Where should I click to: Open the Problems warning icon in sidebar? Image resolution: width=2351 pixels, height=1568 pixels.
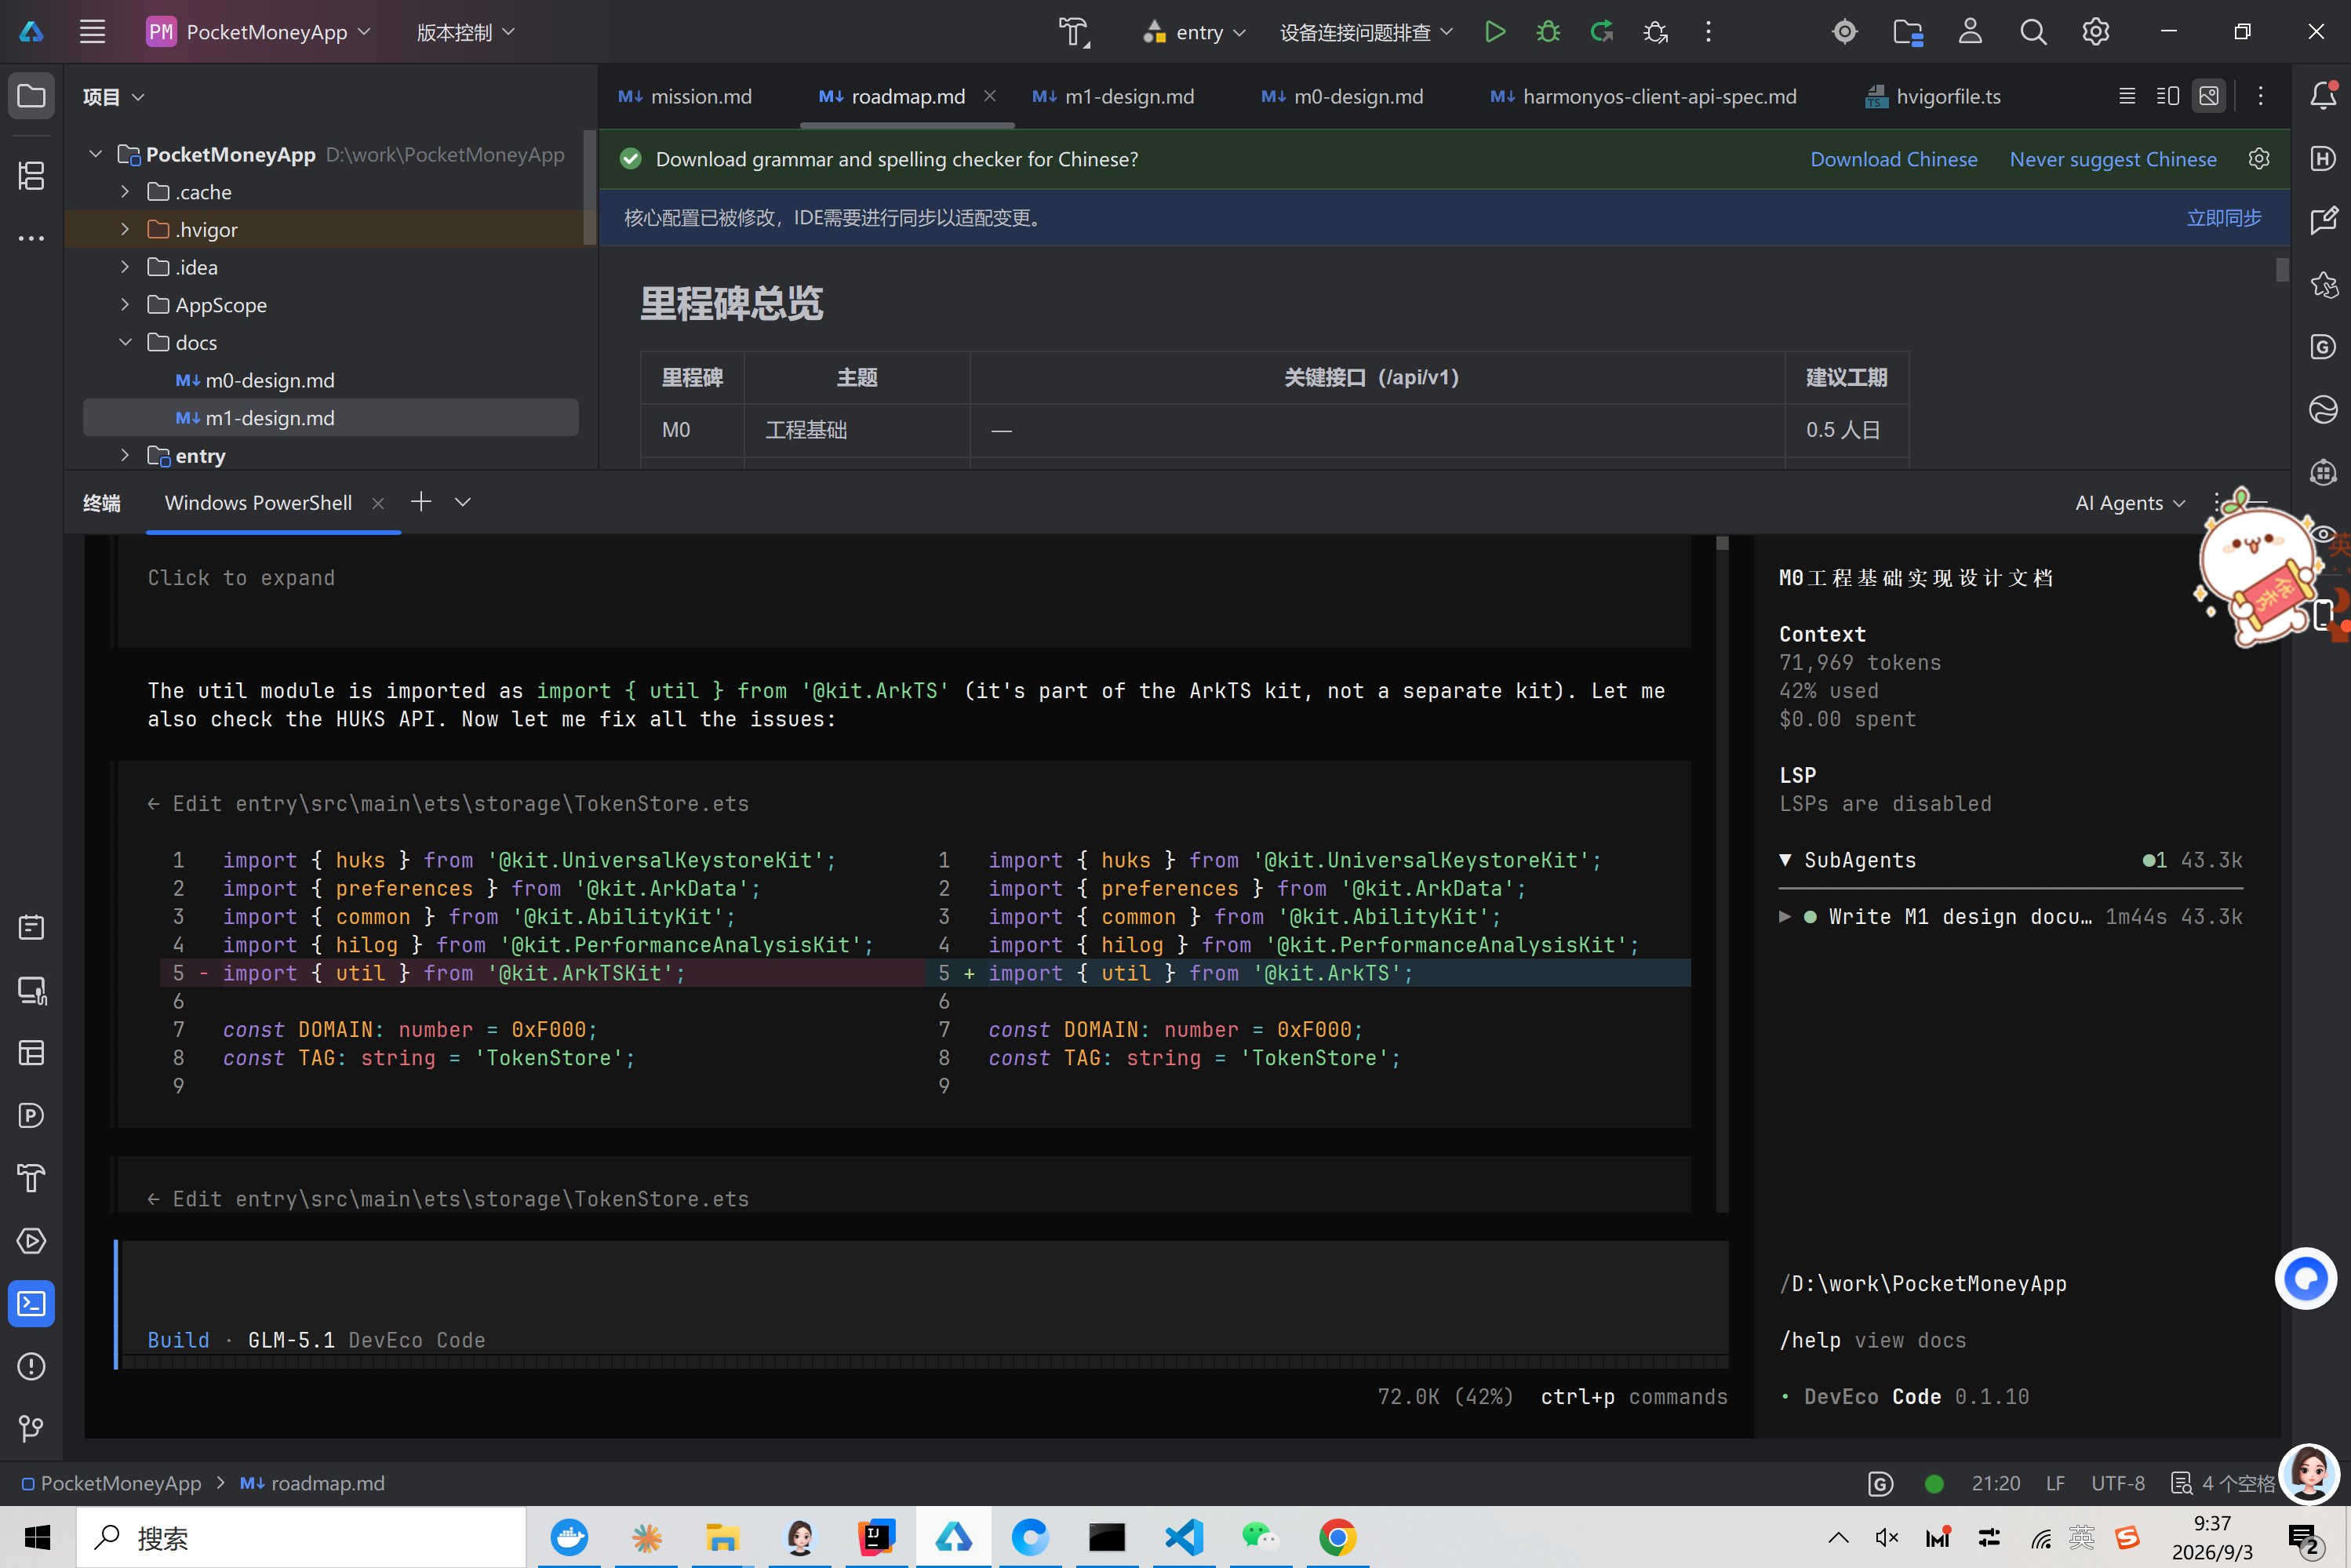pos(32,1366)
